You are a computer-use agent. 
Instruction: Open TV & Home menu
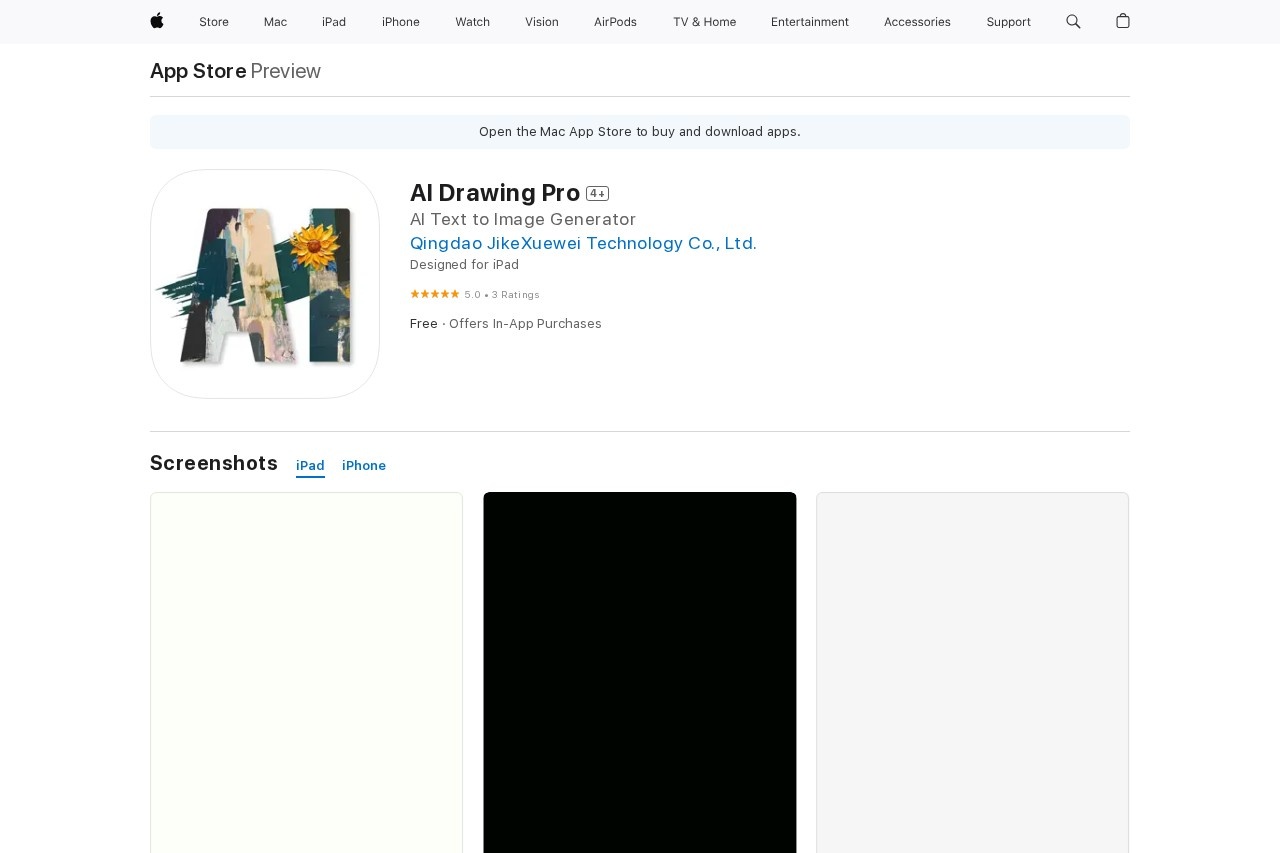pyautogui.click(x=704, y=22)
